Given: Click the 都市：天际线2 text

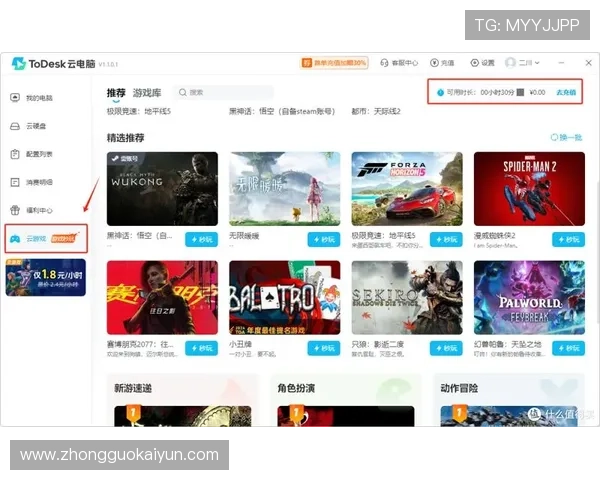Looking at the screenshot, I should [376, 111].
